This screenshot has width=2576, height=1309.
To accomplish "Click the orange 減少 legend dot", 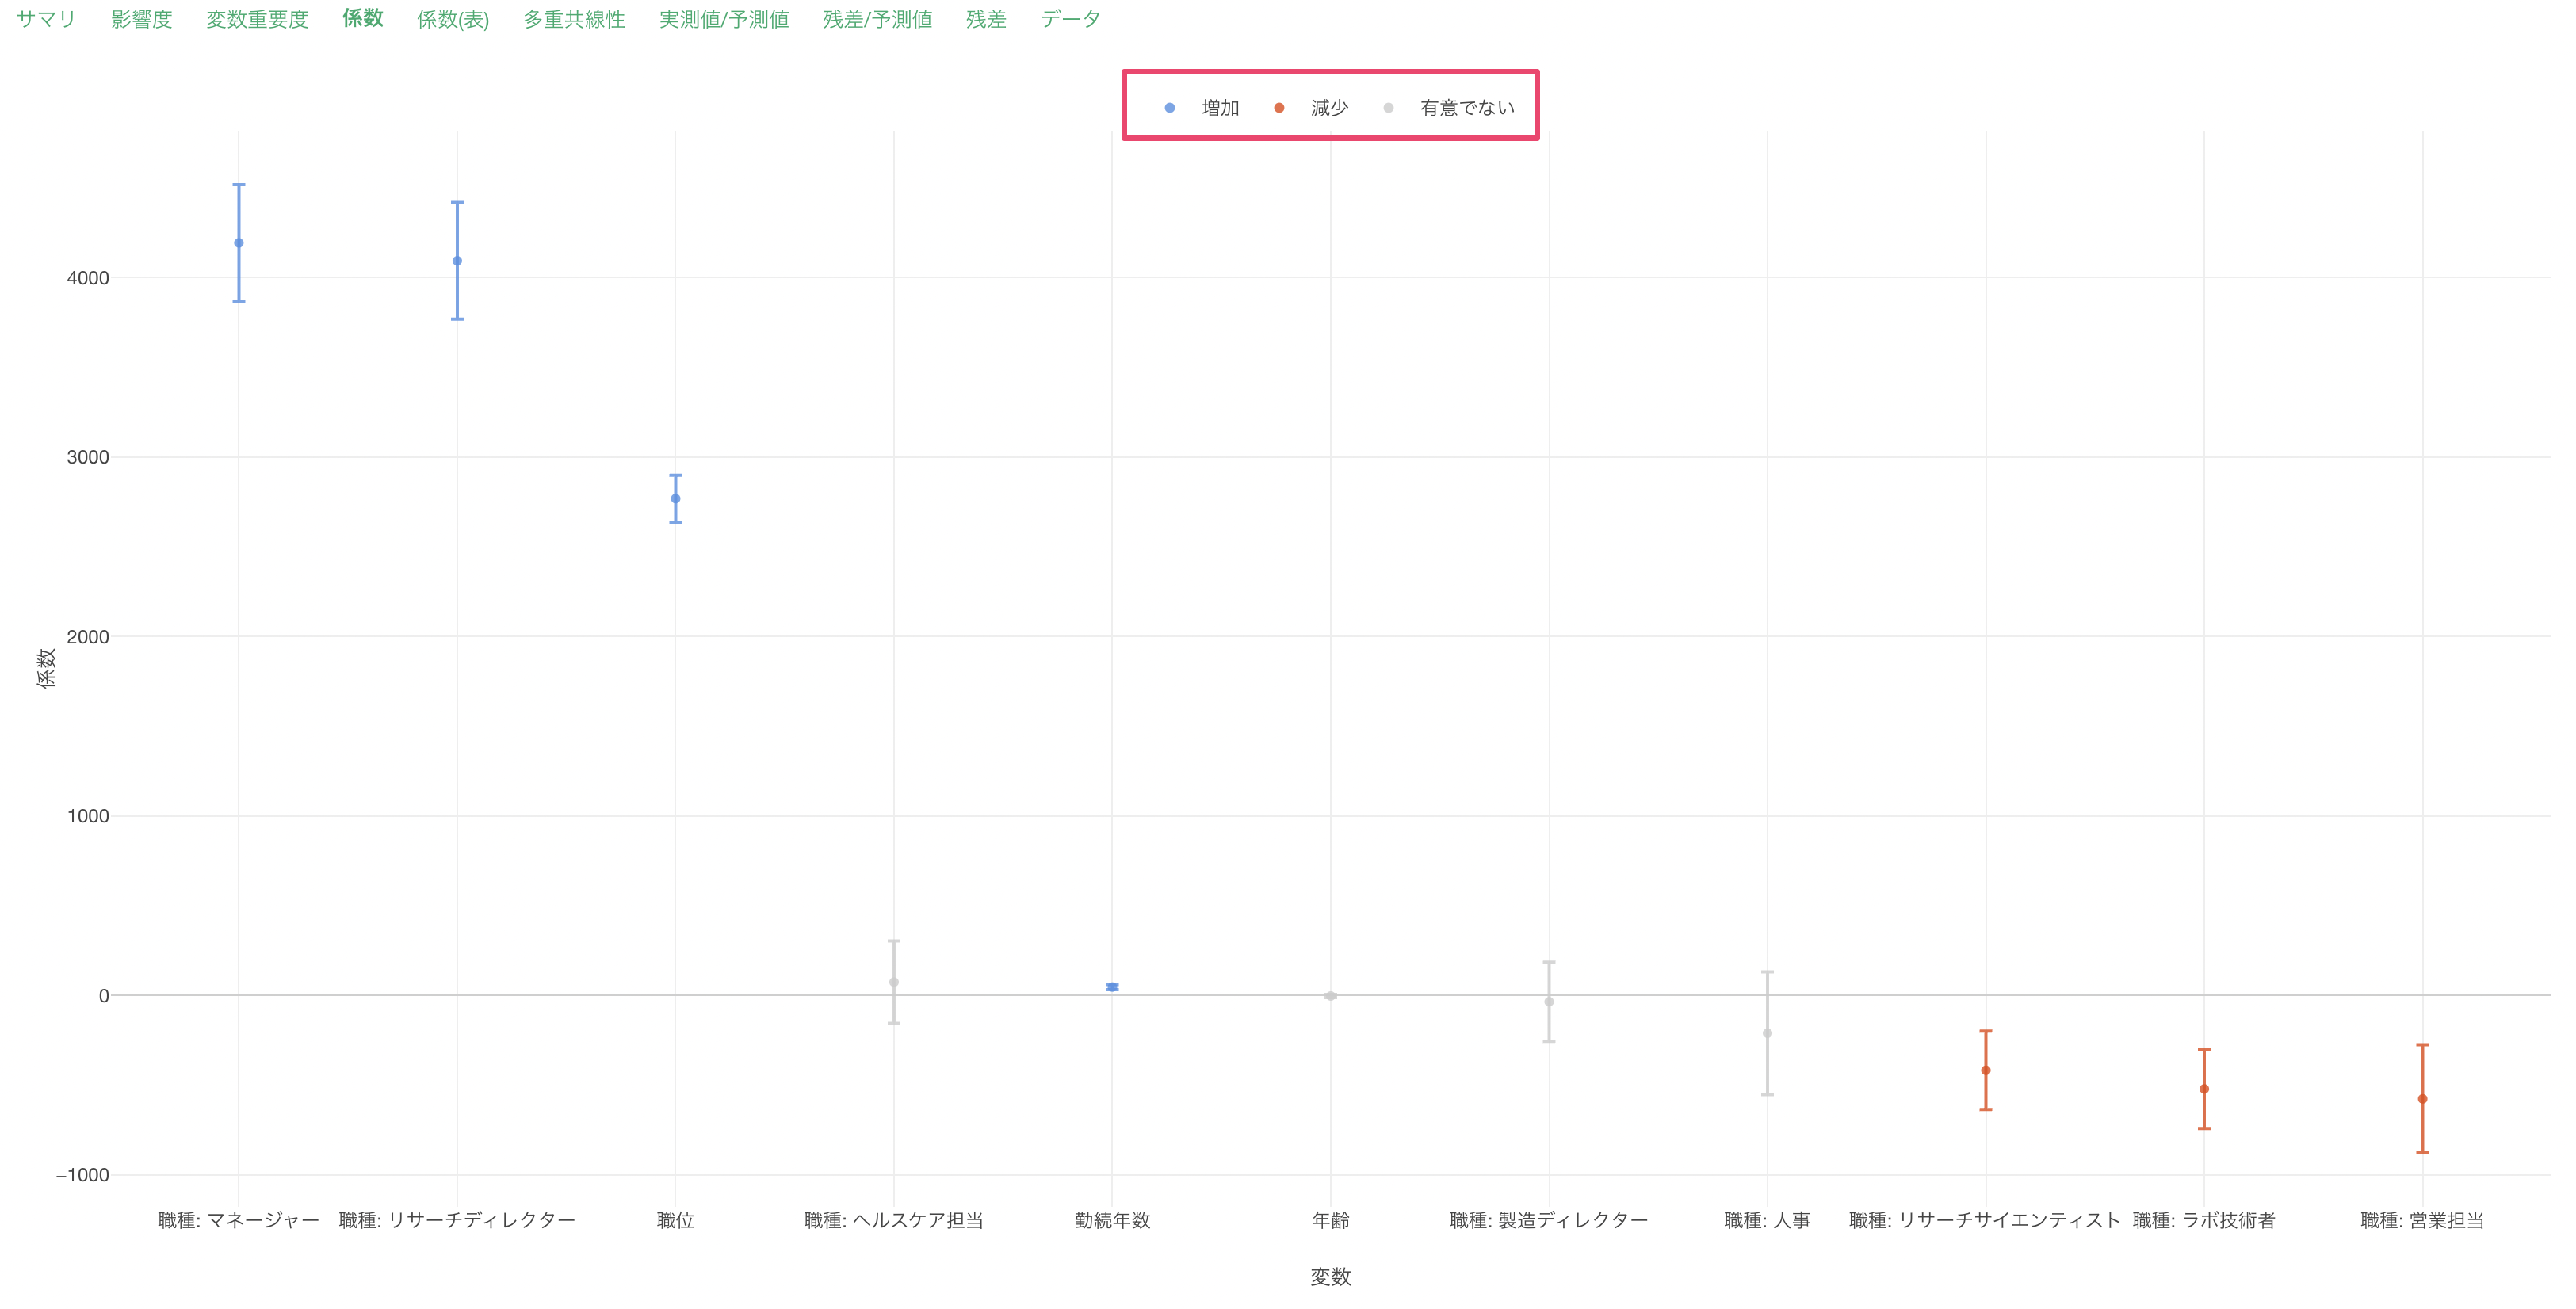I will (x=1279, y=108).
